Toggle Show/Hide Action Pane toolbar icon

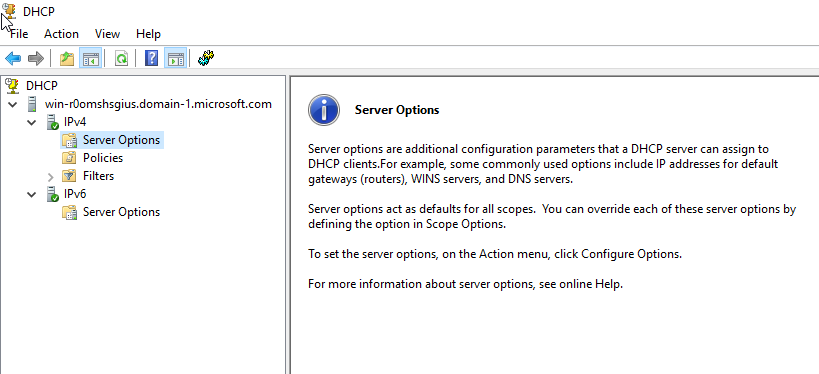click(x=175, y=59)
